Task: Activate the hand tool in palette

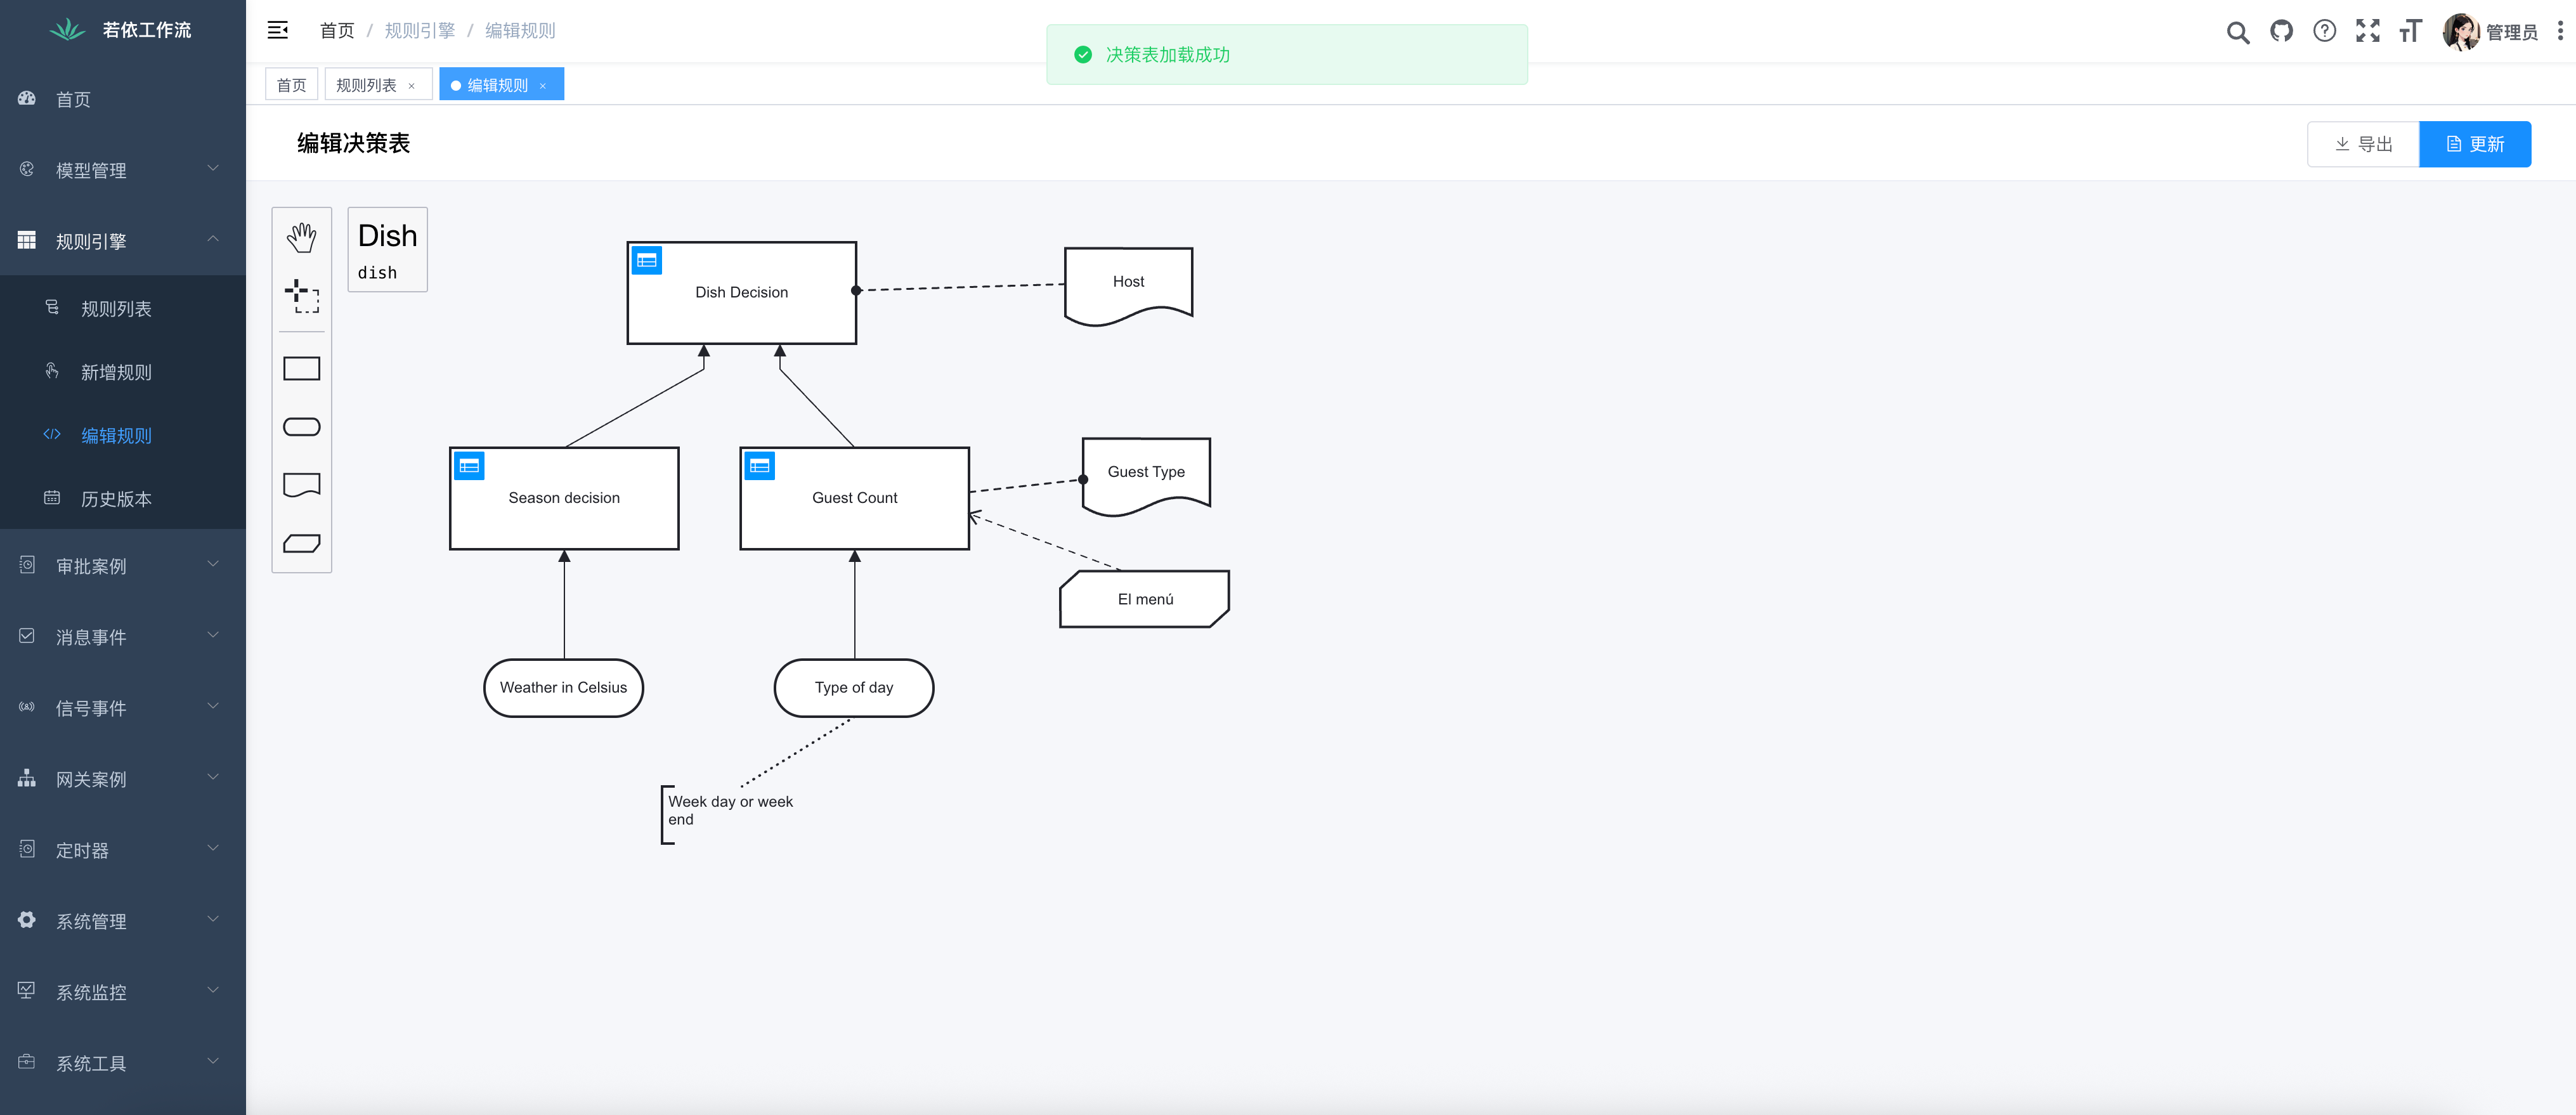Action: pos(301,238)
